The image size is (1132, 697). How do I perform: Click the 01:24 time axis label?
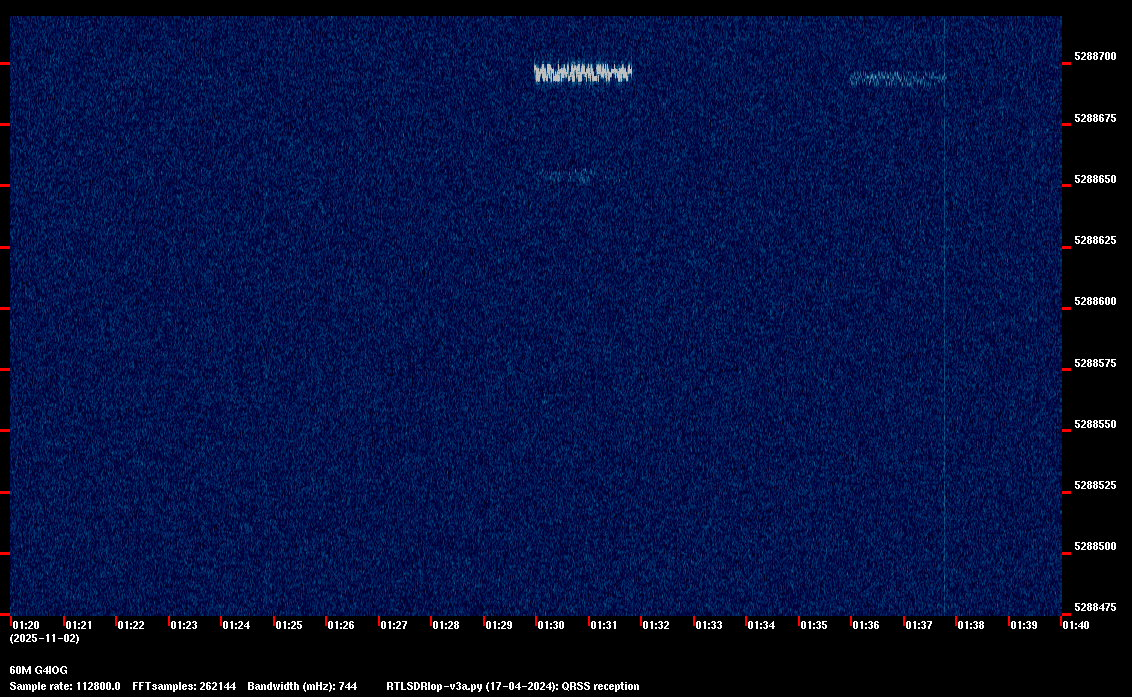(236, 625)
